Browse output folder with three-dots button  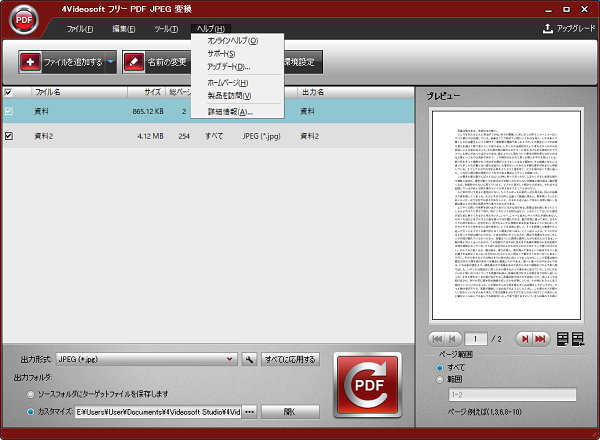250,411
